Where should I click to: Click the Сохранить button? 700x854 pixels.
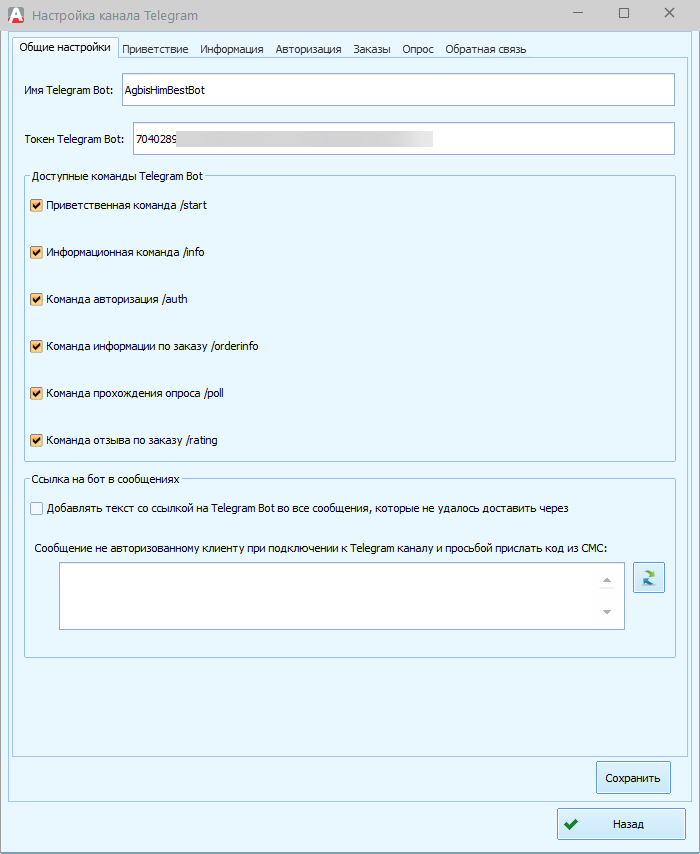pos(633,777)
